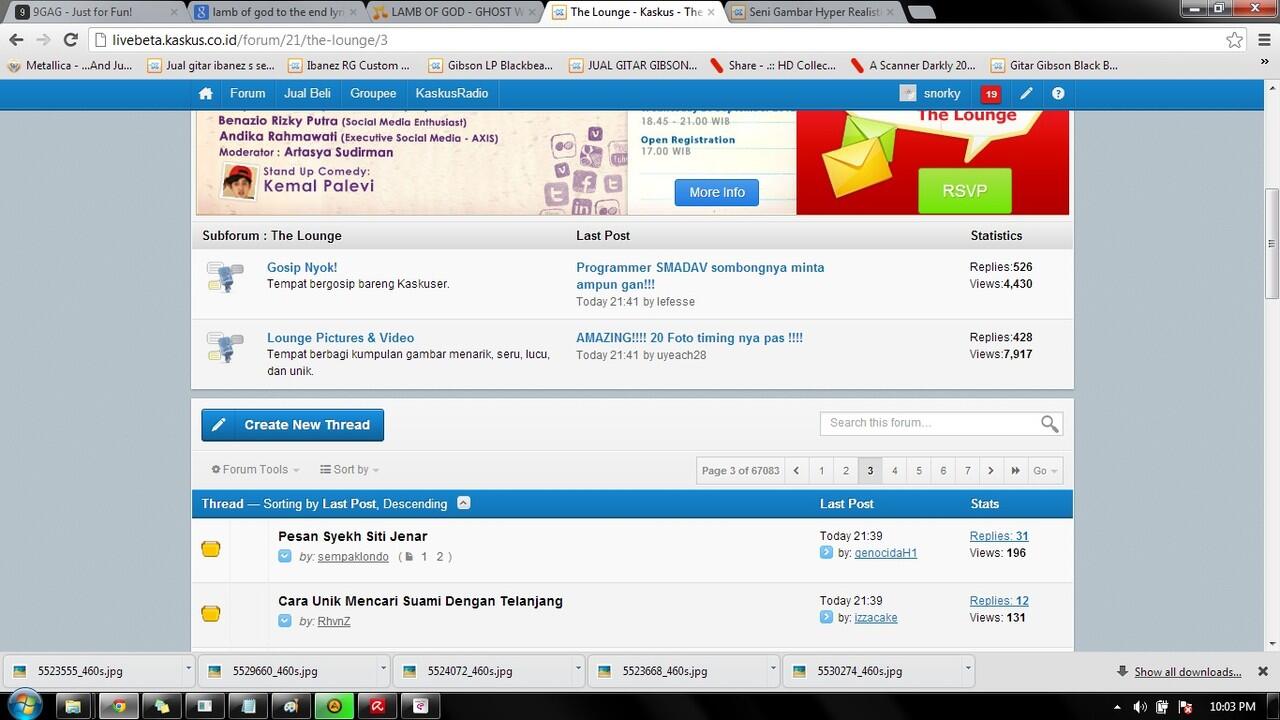Bookmark this page with the star icon
1280x720 pixels.
point(1234,40)
